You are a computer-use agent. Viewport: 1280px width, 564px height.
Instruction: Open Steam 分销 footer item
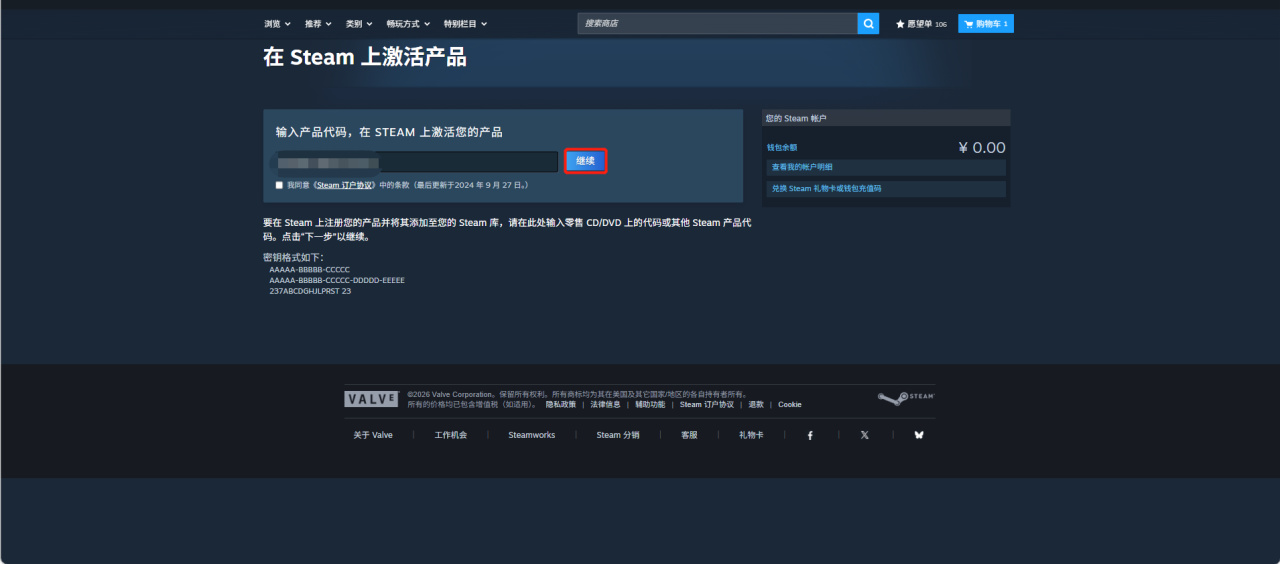pyautogui.click(x=618, y=435)
